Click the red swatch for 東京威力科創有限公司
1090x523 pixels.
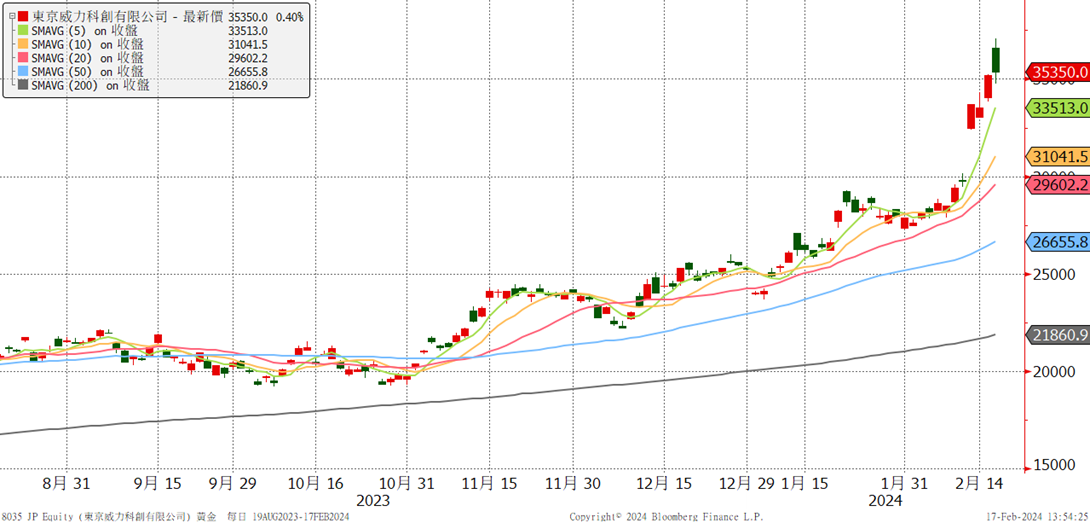[24, 16]
